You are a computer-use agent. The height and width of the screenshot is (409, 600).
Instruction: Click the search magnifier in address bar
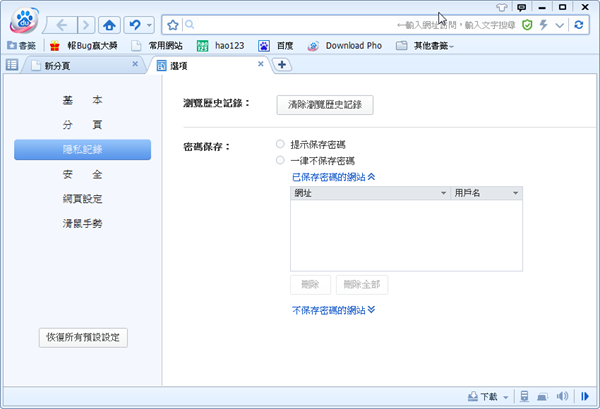pyautogui.click(x=189, y=25)
